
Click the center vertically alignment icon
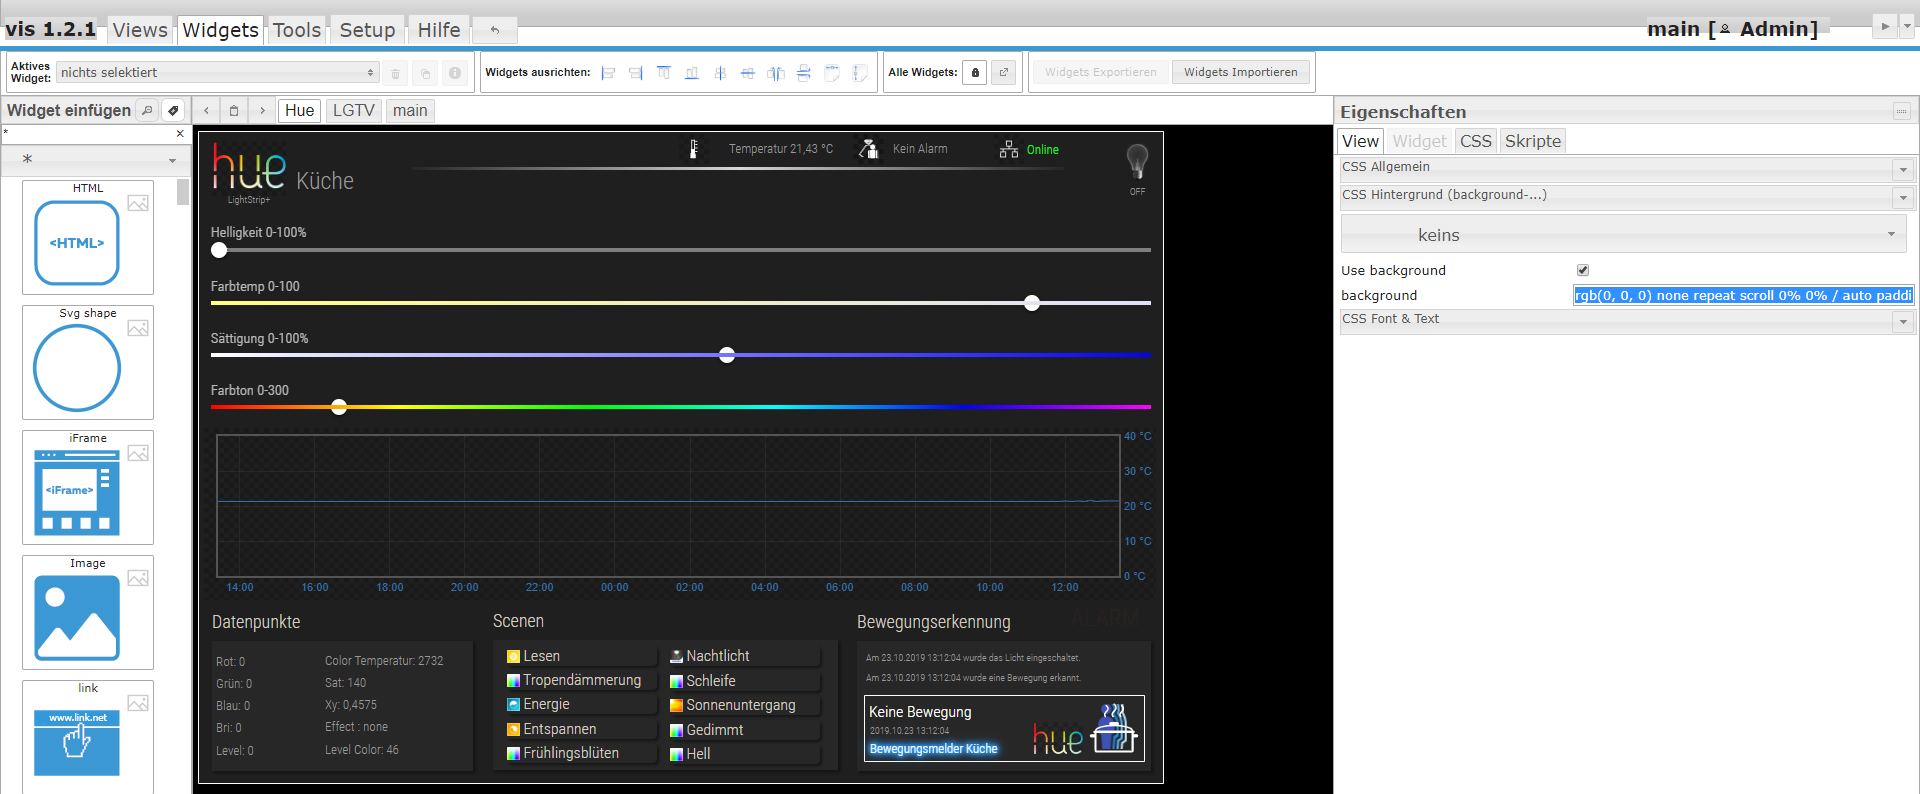(748, 73)
